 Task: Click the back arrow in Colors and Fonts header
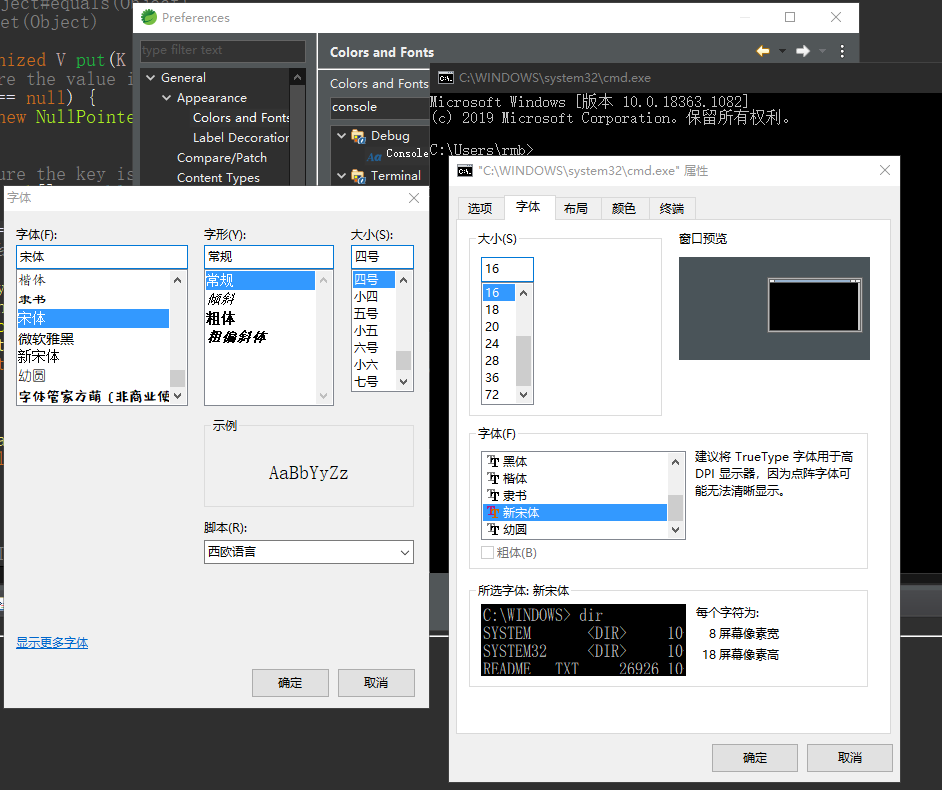(763, 51)
